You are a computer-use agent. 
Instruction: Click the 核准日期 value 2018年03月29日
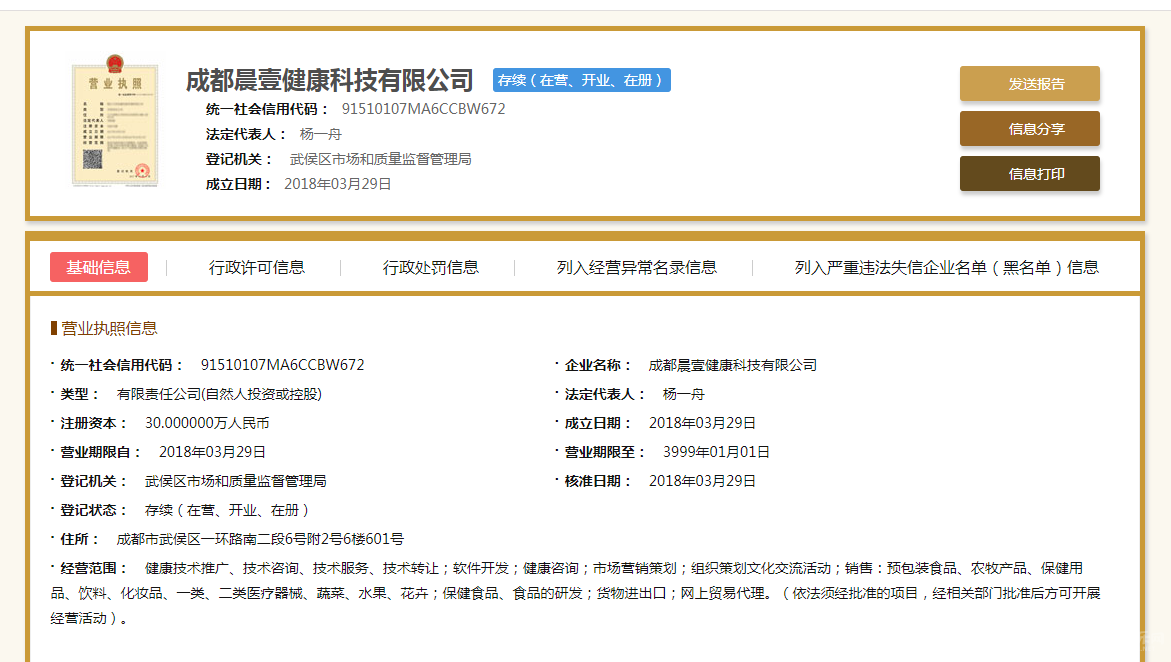point(702,481)
